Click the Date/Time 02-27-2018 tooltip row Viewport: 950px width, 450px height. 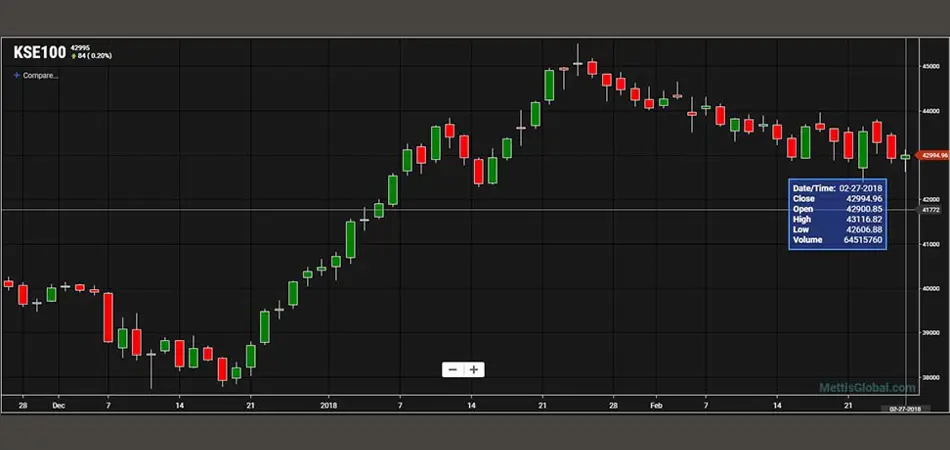pyautogui.click(x=837, y=188)
